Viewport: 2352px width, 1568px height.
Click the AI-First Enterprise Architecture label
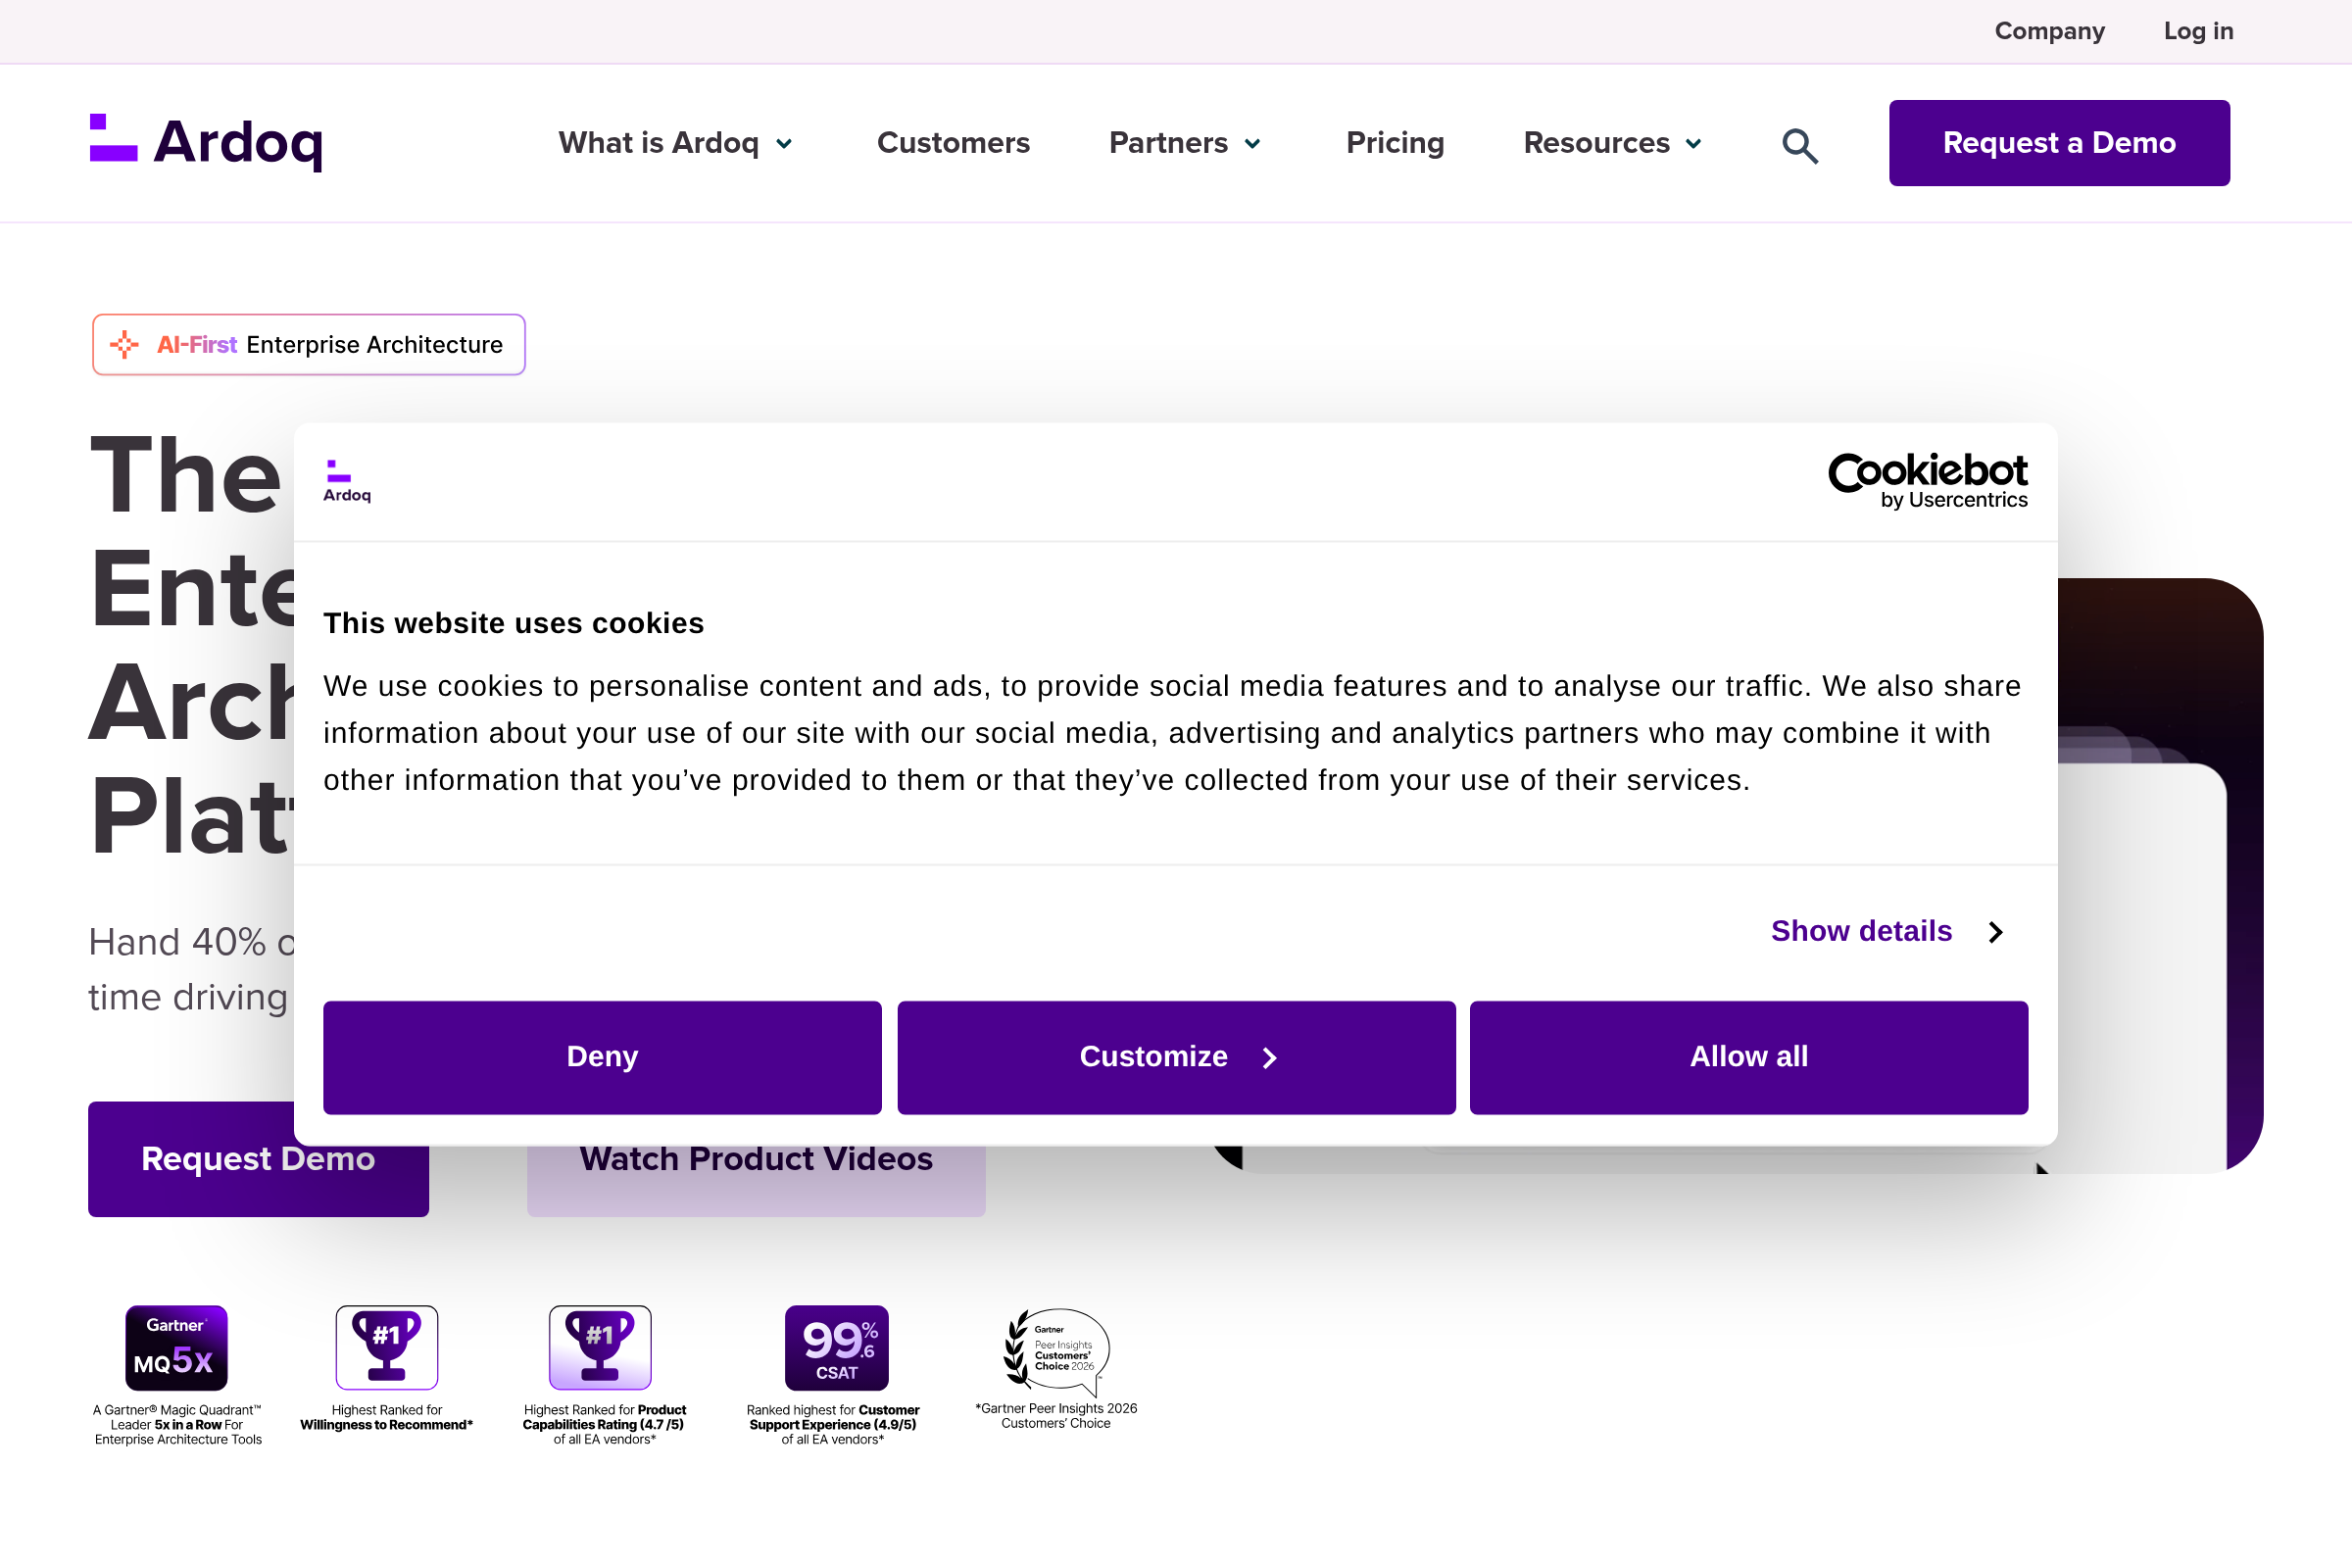pyautogui.click(x=309, y=345)
